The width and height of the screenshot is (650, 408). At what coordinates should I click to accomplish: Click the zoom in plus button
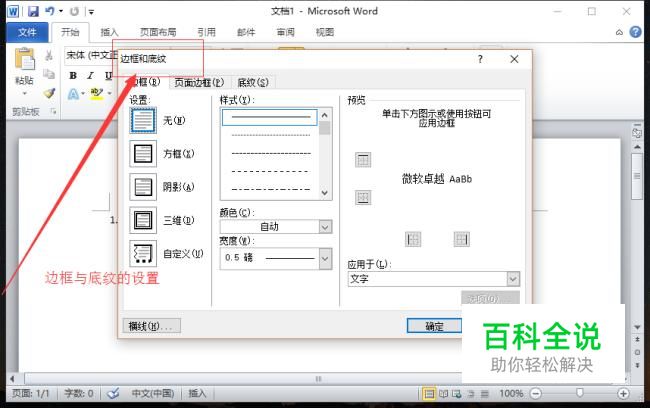pos(623,393)
